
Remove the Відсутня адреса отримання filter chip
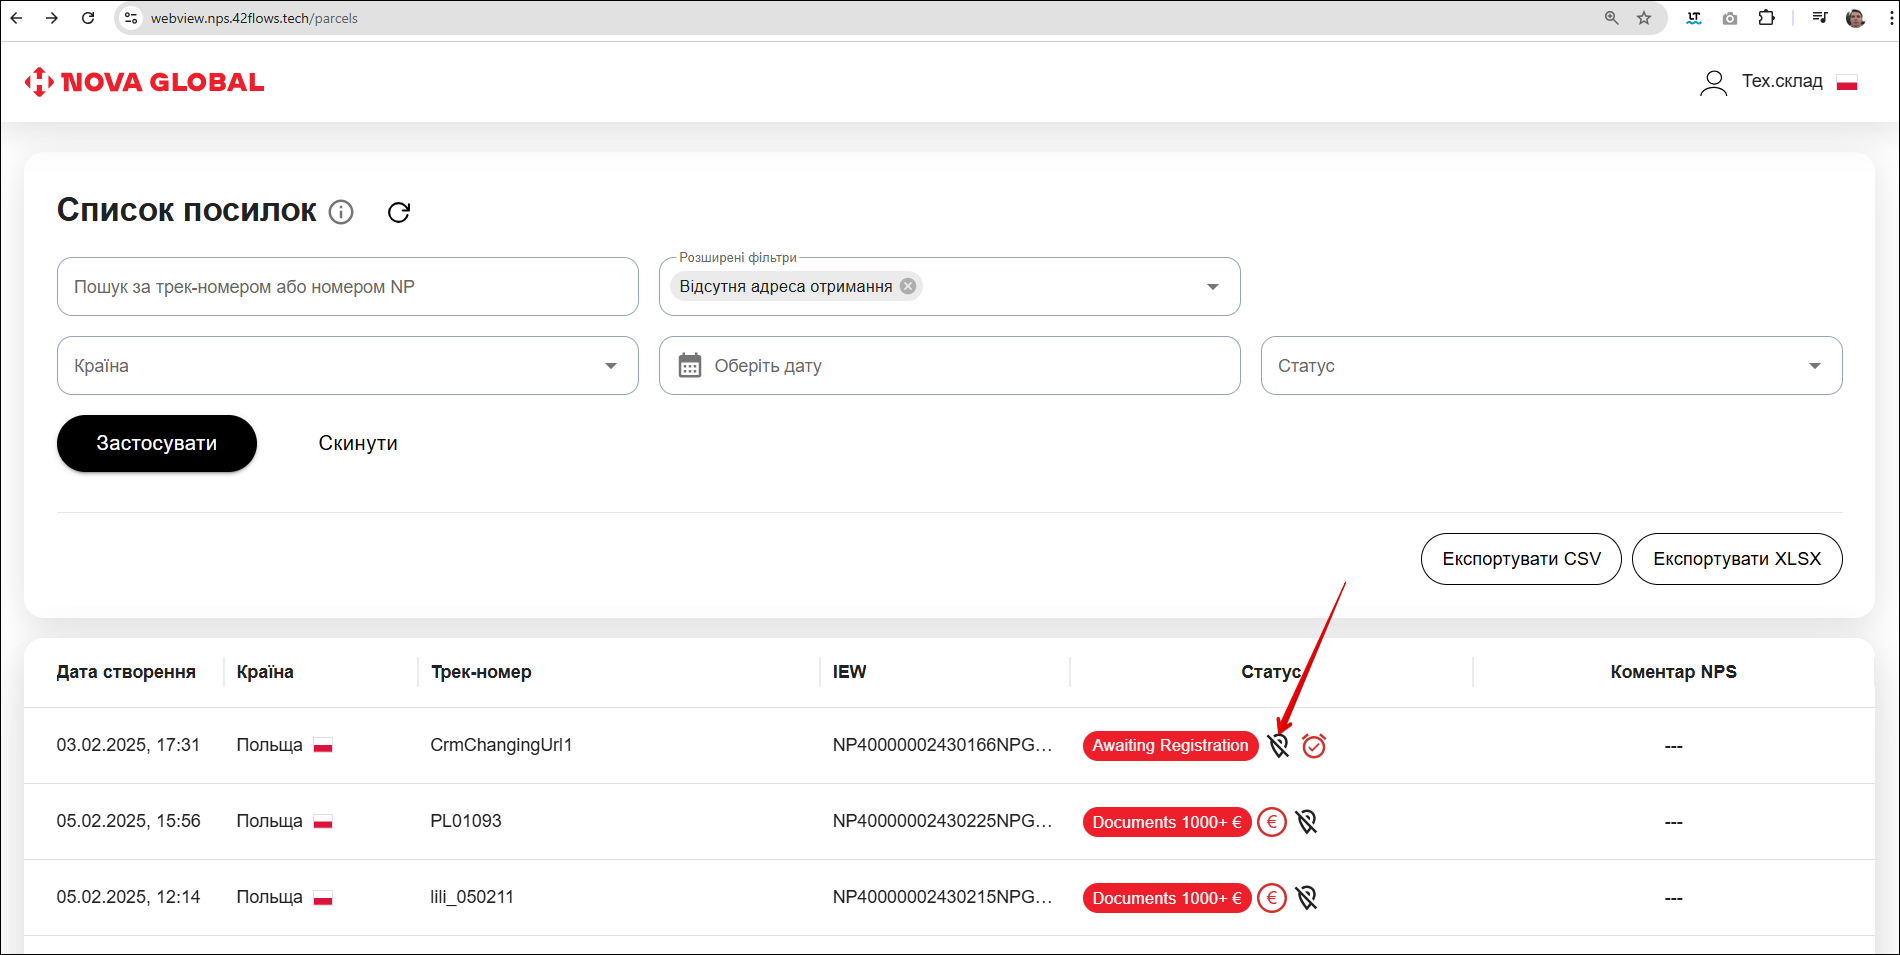point(908,286)
